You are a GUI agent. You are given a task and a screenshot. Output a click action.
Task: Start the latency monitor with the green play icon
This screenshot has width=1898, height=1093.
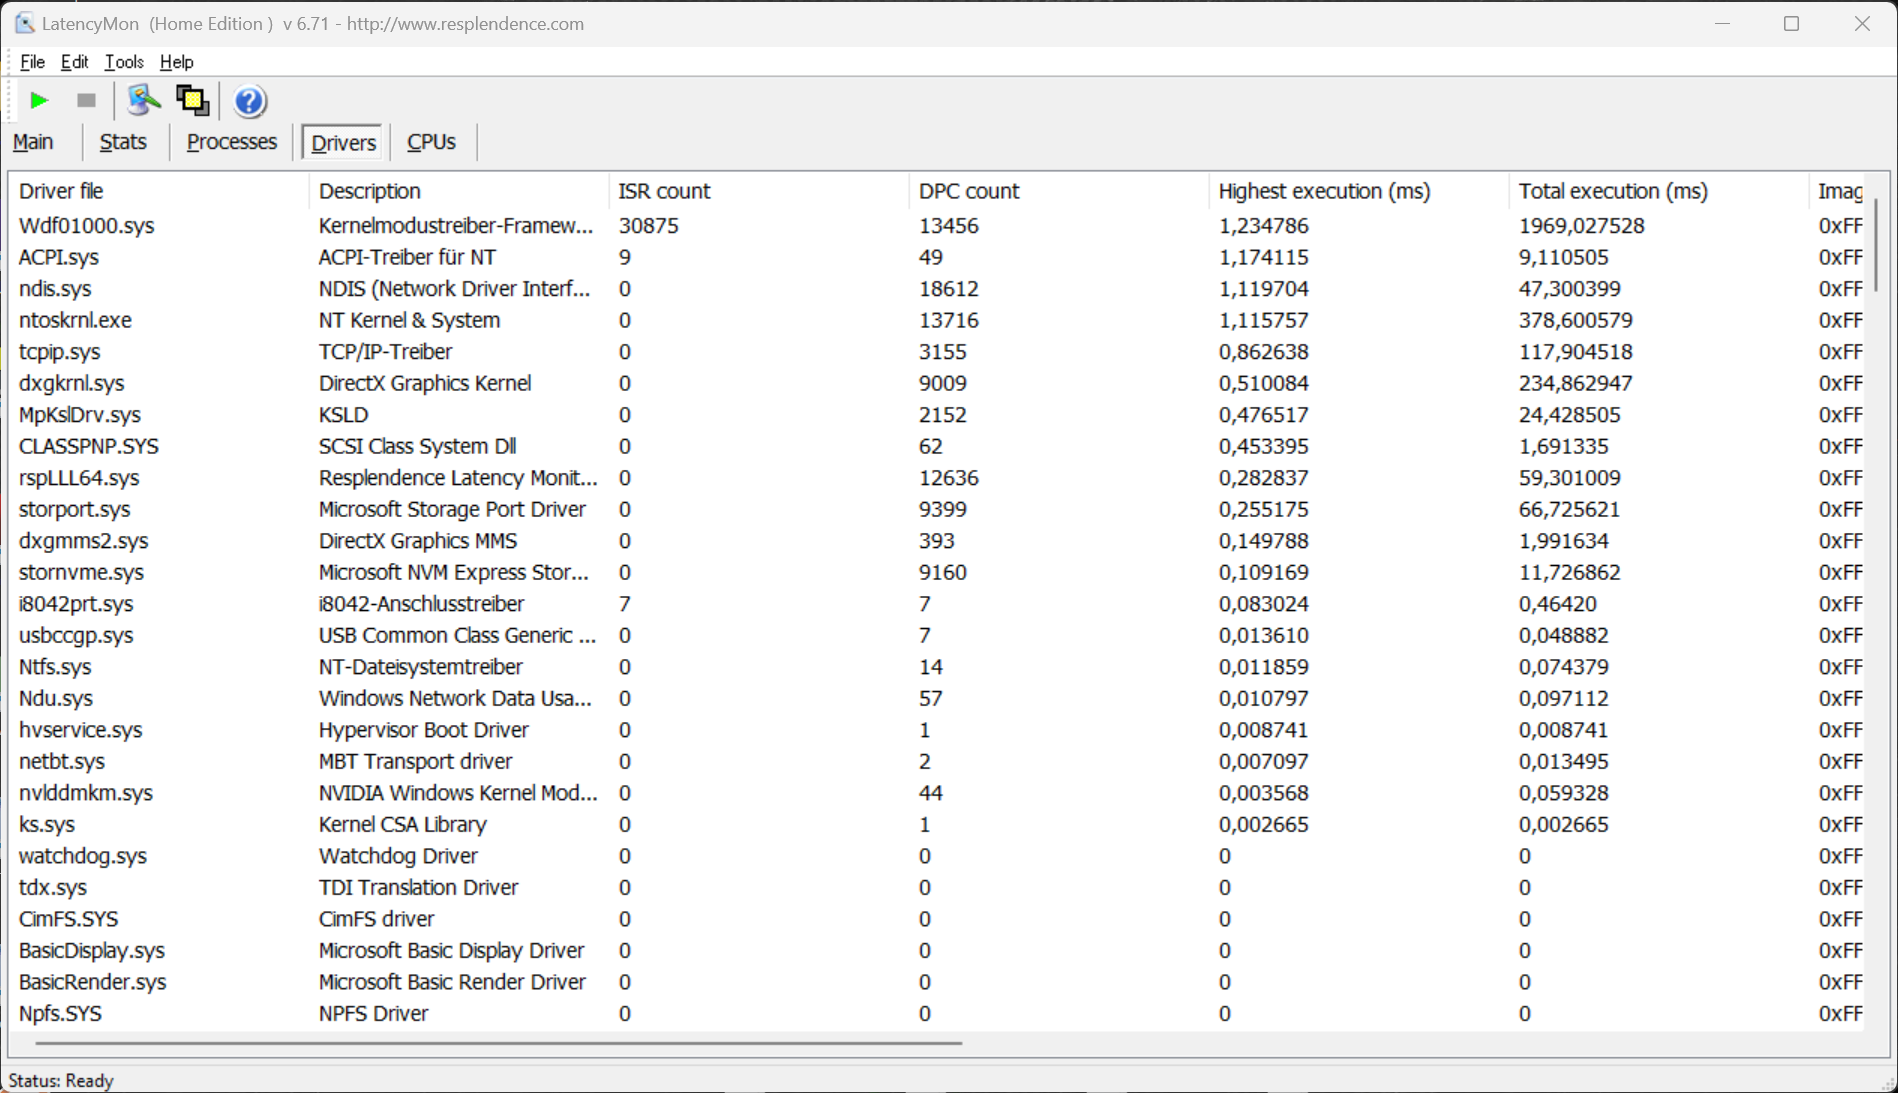(39, 100)
